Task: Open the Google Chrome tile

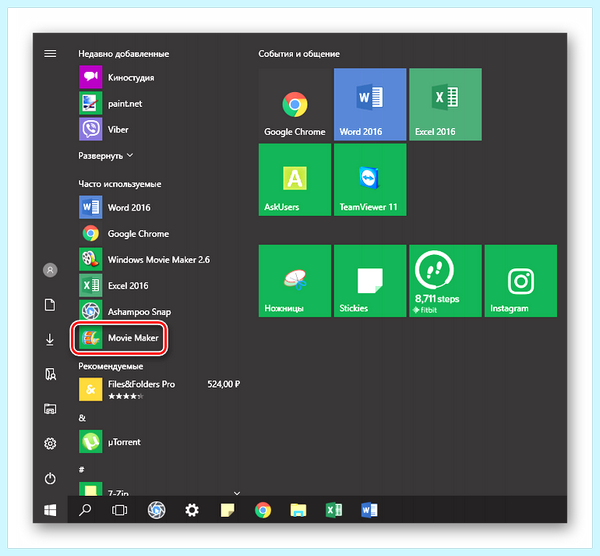Action: (295, 104)
